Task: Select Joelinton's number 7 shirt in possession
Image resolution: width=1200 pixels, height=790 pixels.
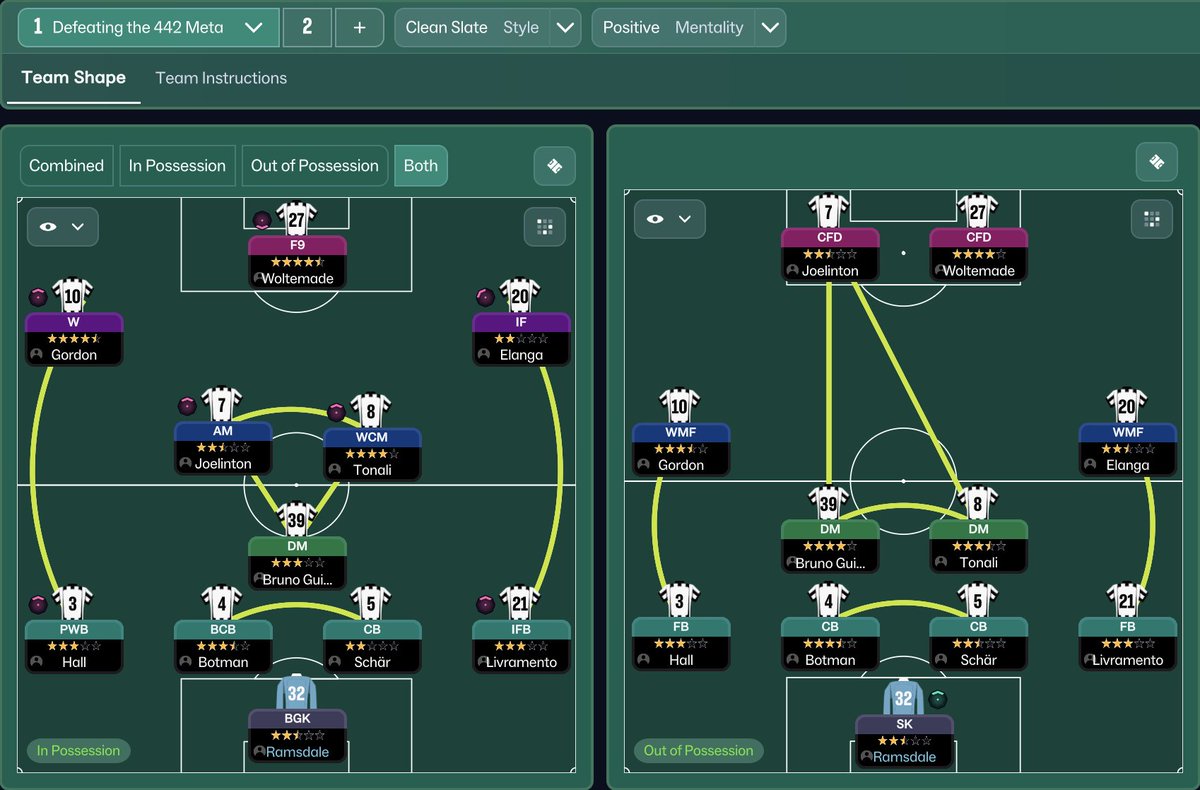Action: point(222,405)
